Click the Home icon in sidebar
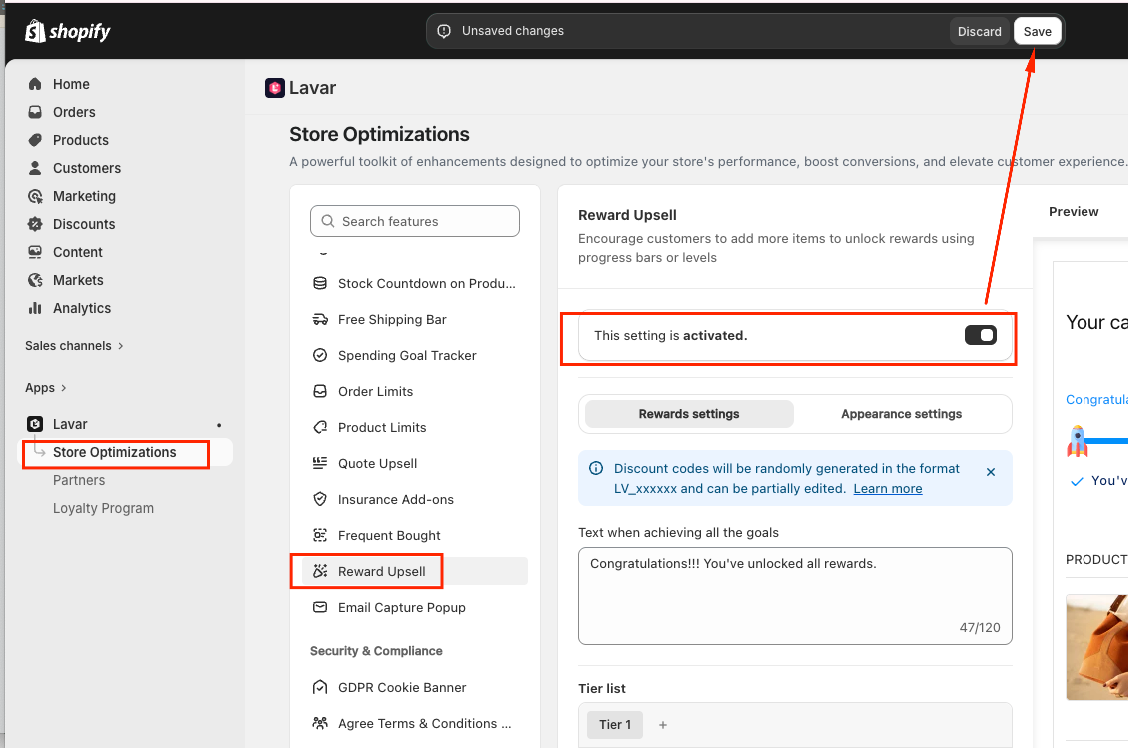The width and height of the screenshot is (1128, 748). [35, 84]
